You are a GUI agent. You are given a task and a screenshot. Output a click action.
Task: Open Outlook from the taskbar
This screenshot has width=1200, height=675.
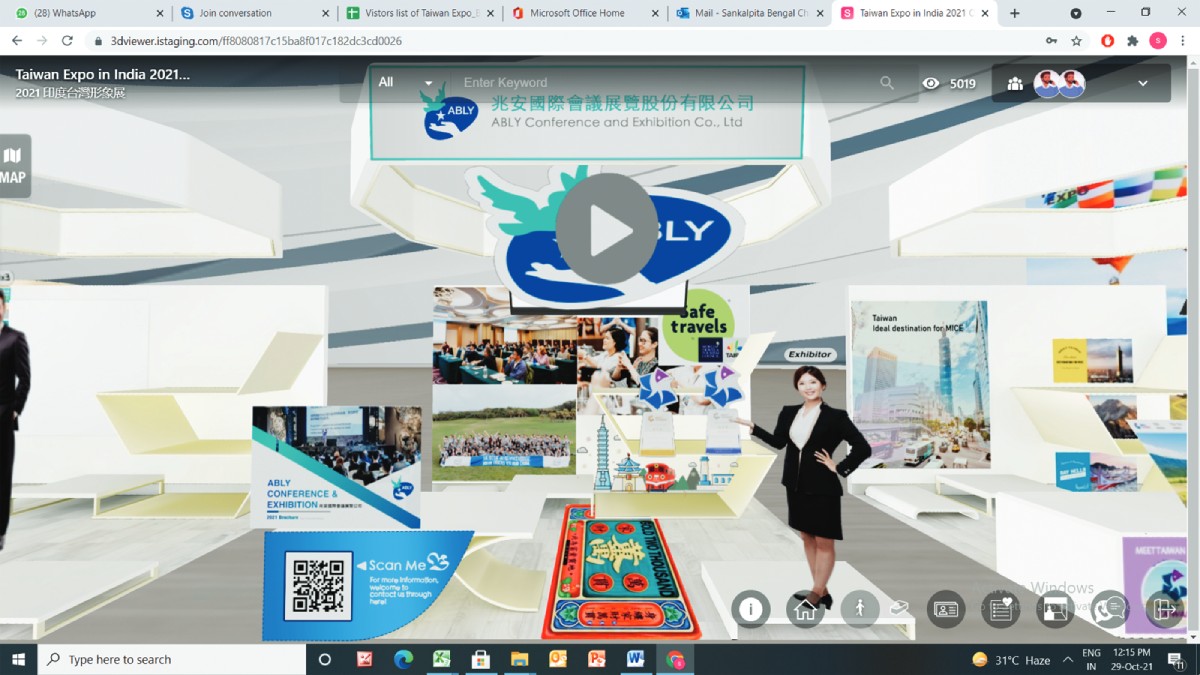[558, 659]
